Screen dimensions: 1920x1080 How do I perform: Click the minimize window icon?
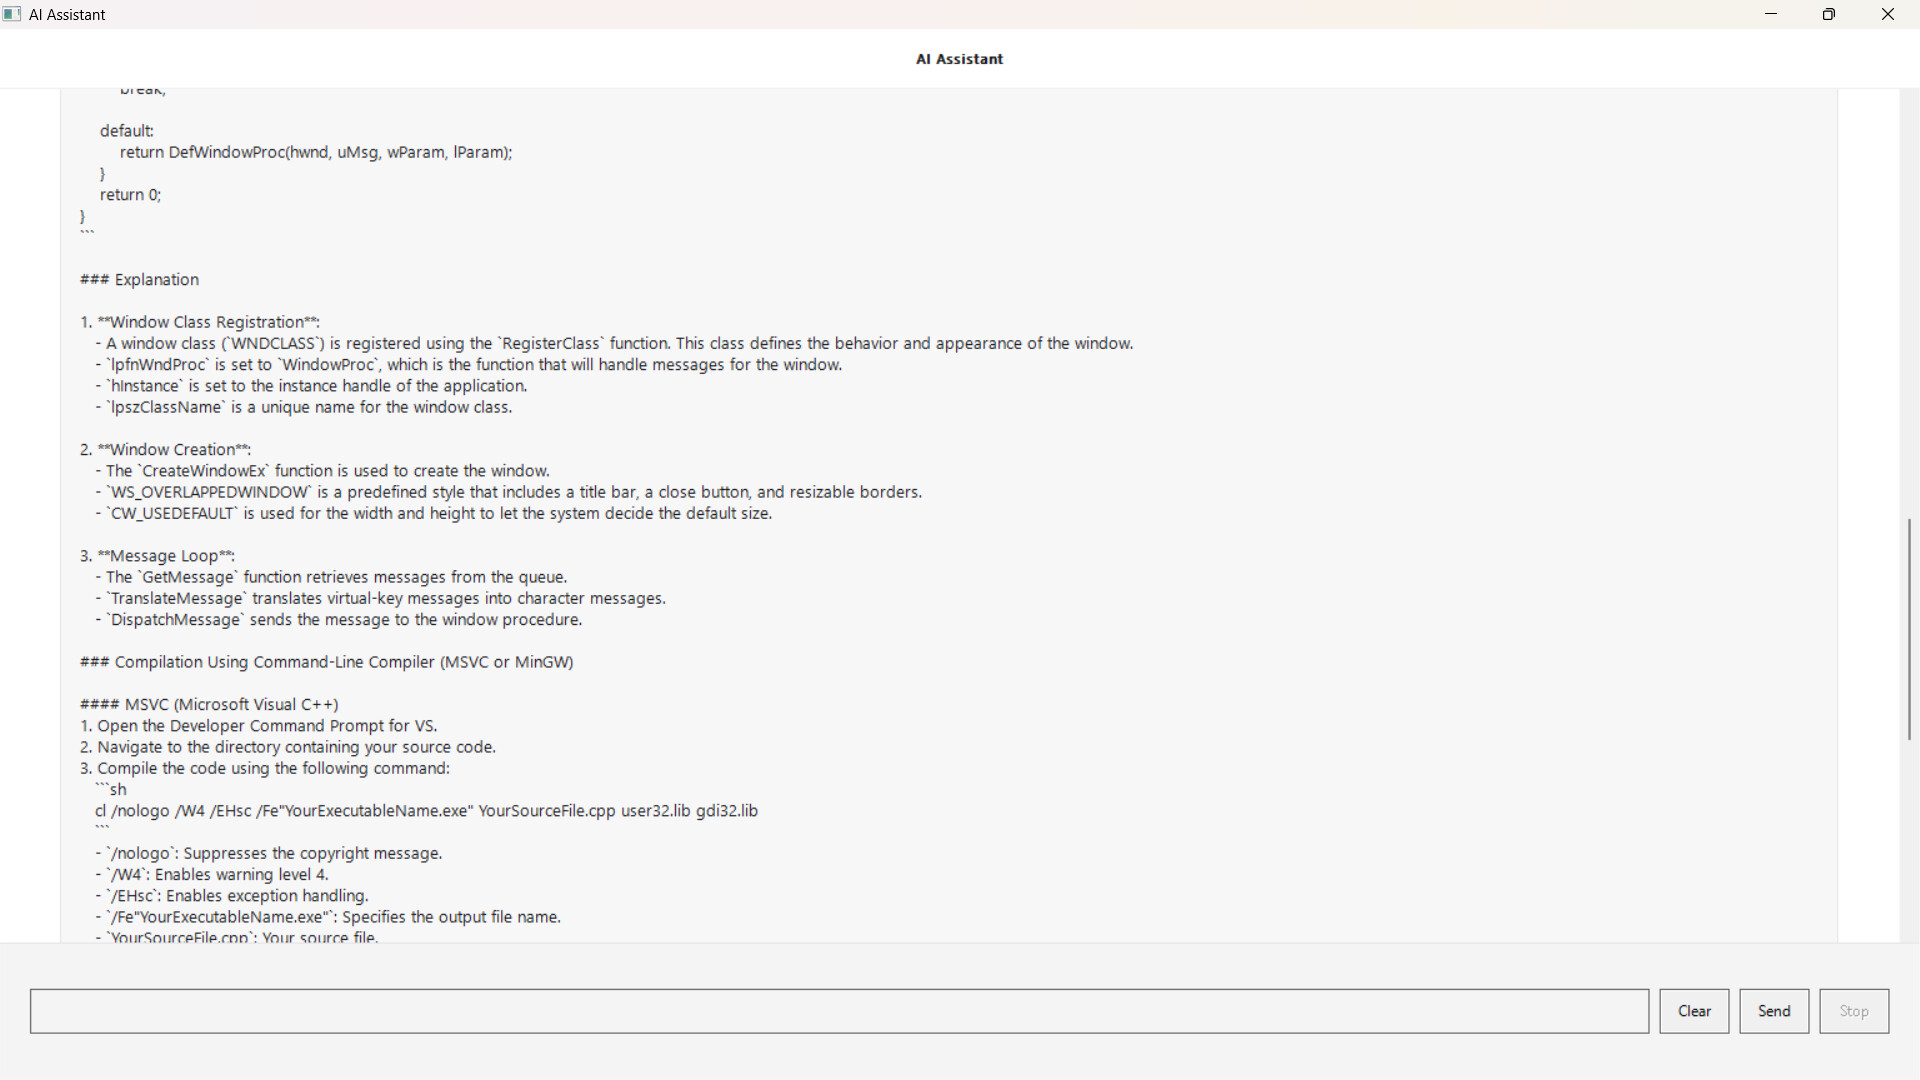point(1771,14)
